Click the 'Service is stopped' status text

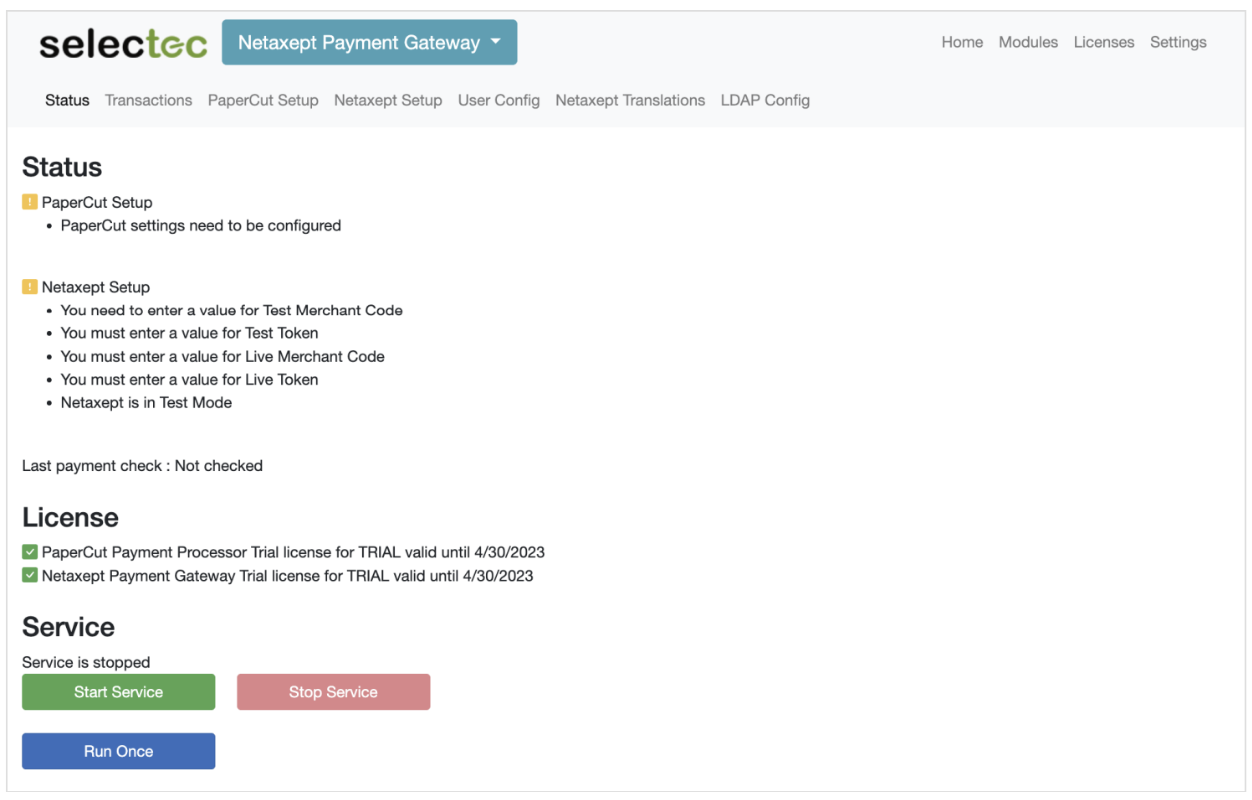86,662
